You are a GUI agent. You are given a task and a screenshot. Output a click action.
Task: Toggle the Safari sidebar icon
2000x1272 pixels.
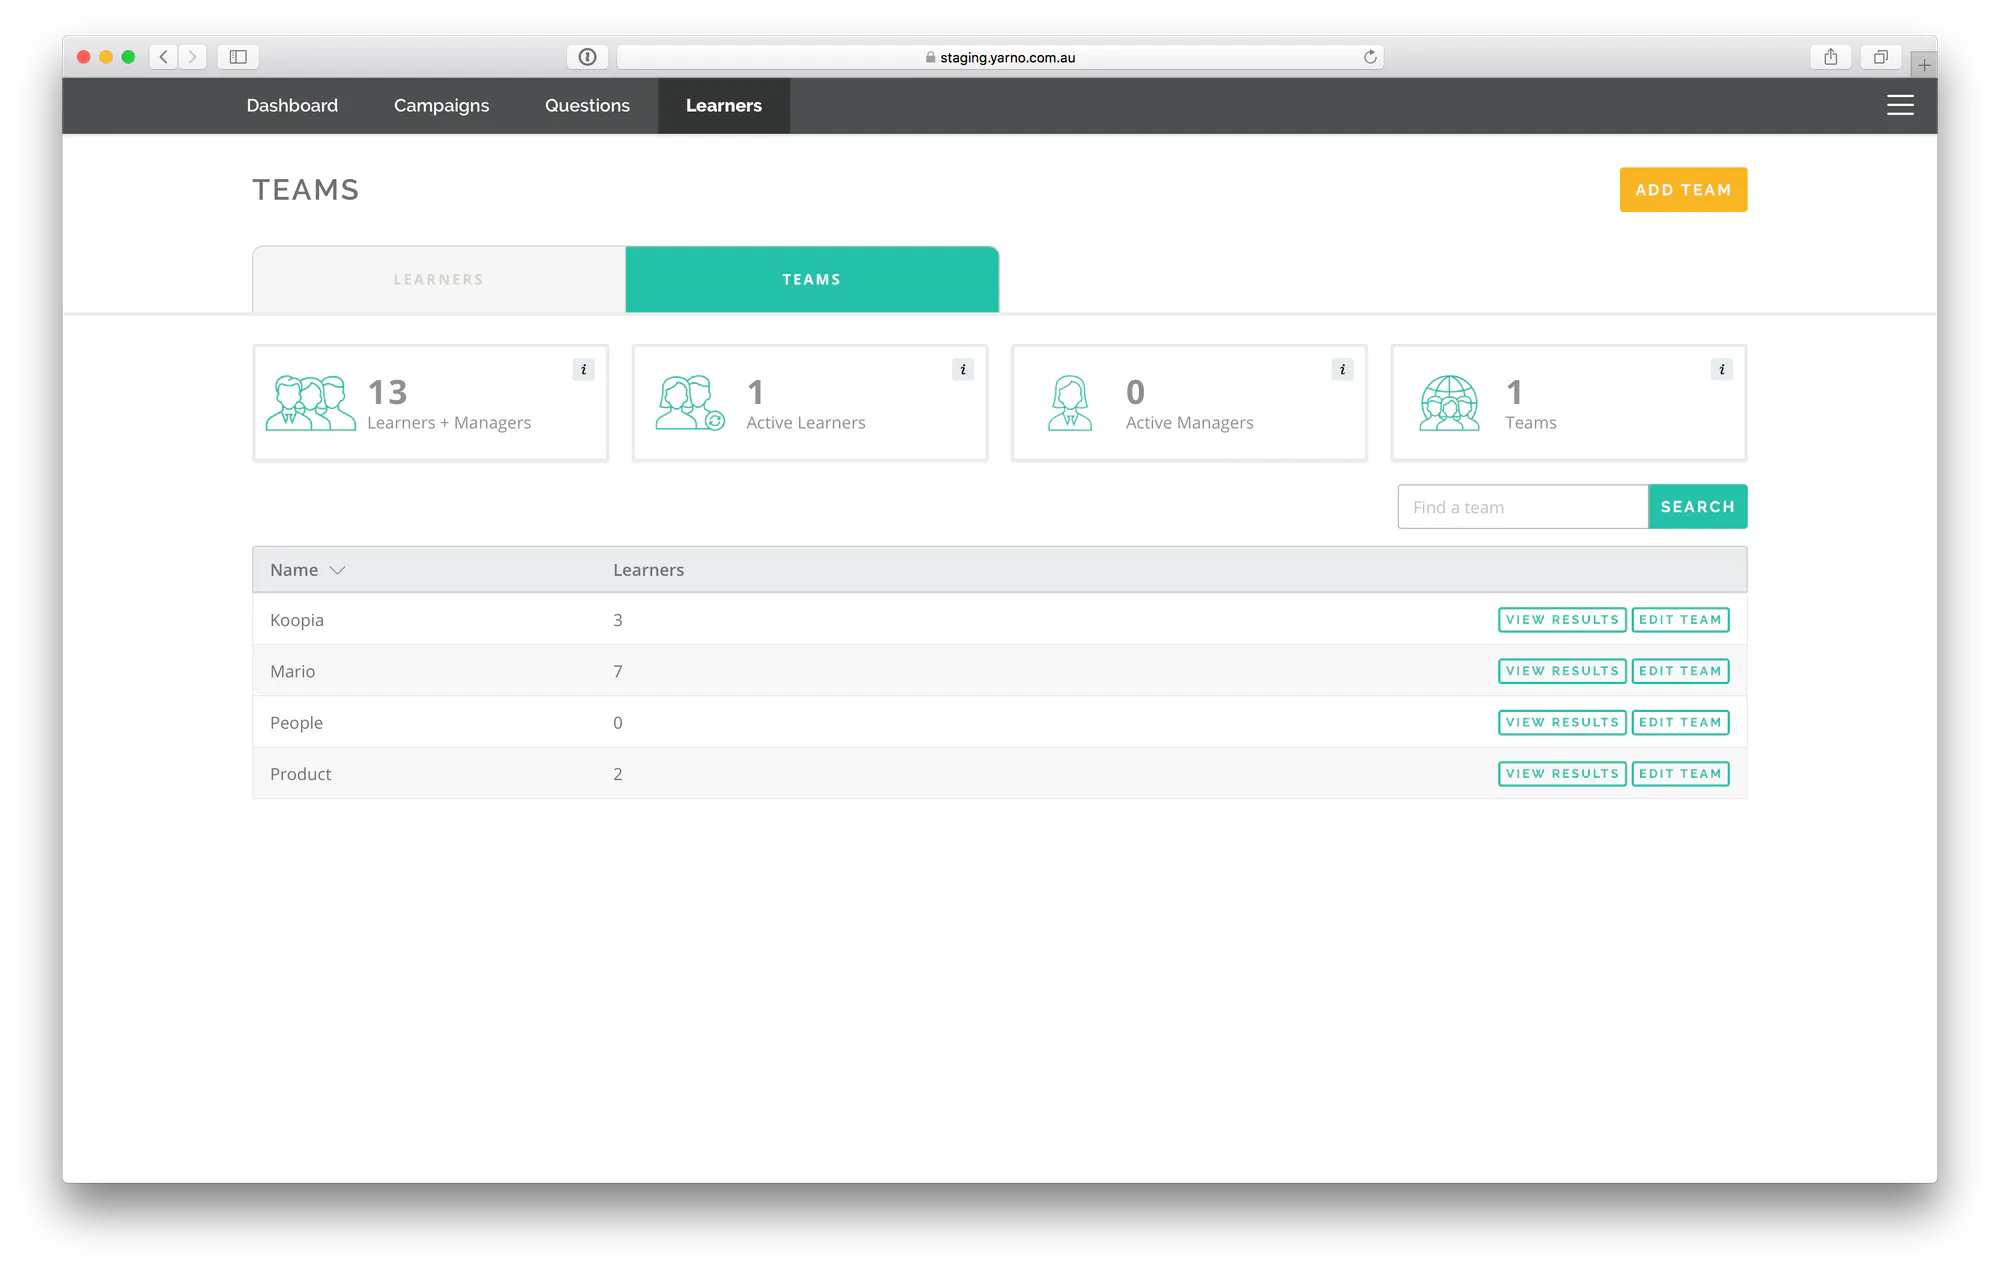tap(238, 57)
